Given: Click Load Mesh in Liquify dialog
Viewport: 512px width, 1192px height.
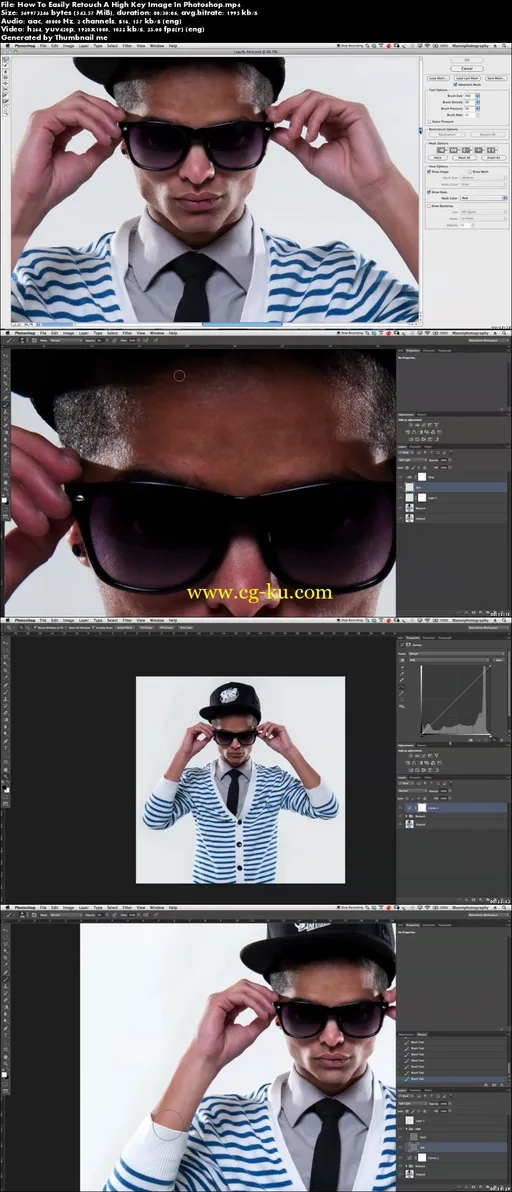Looking at the screenshot, I should 438,78.
